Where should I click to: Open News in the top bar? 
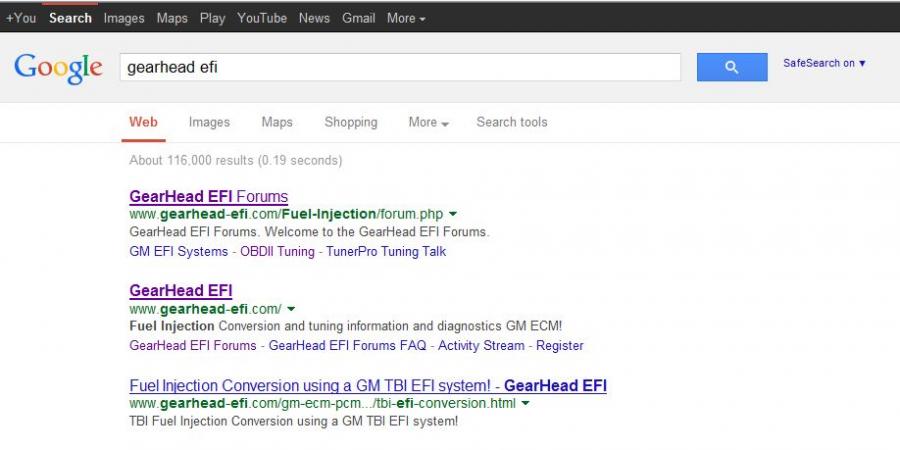(314, 18)
